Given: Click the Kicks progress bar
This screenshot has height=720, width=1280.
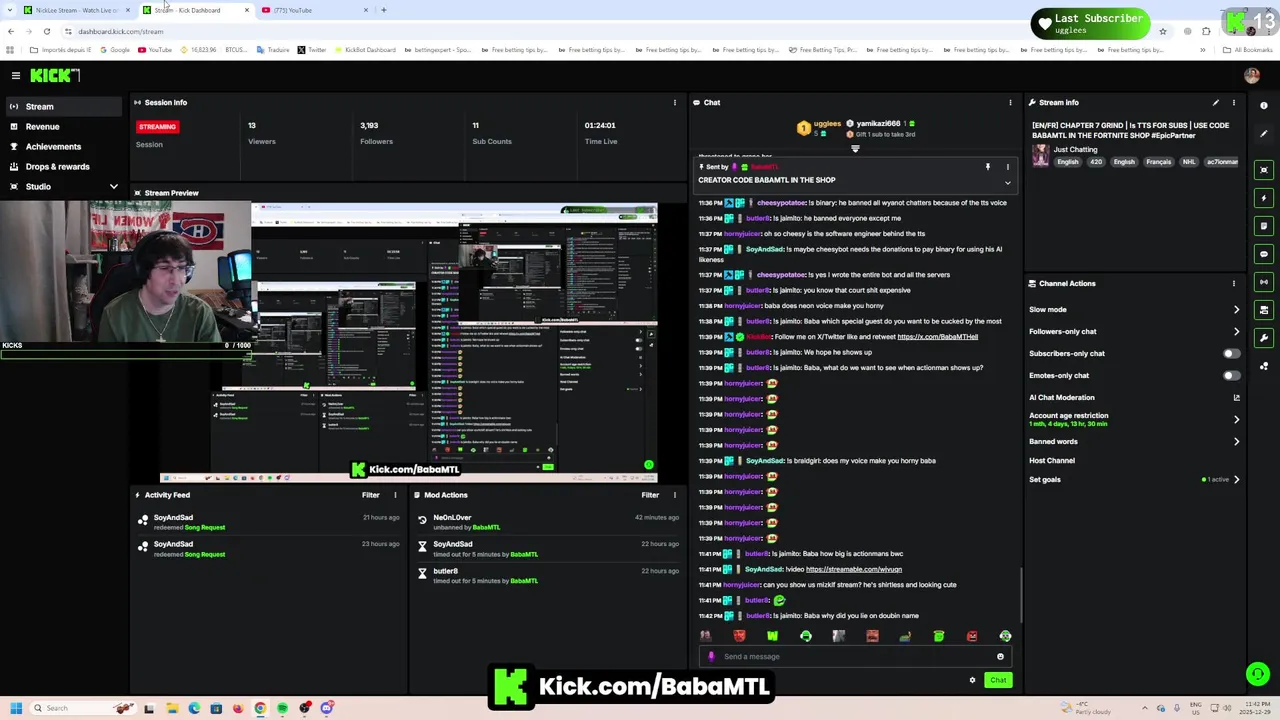Looking at the screenshot, I should 125,353.
